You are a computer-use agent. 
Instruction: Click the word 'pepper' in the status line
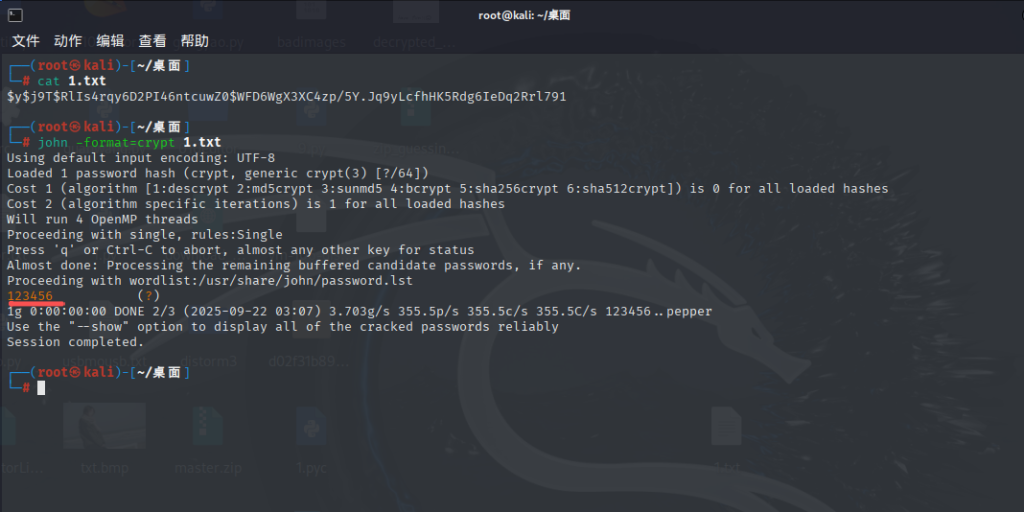click(x=688, y=312)
